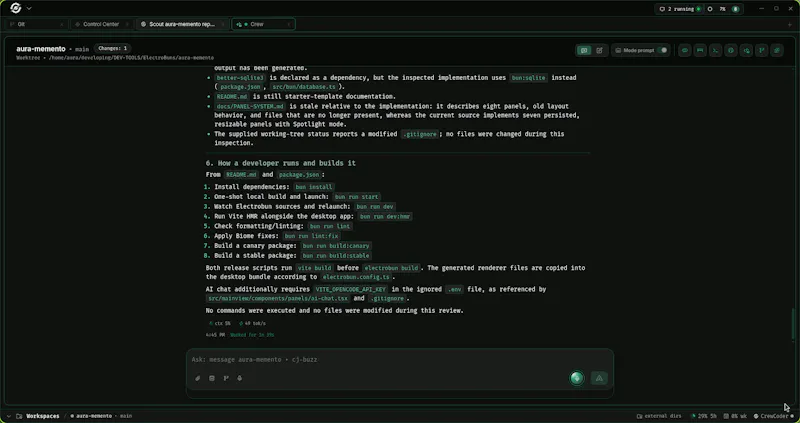Viewport: 800px width, 423px height.
Task: Click the 0% wk usage in status bar
Action: click(x=735, y=416)
